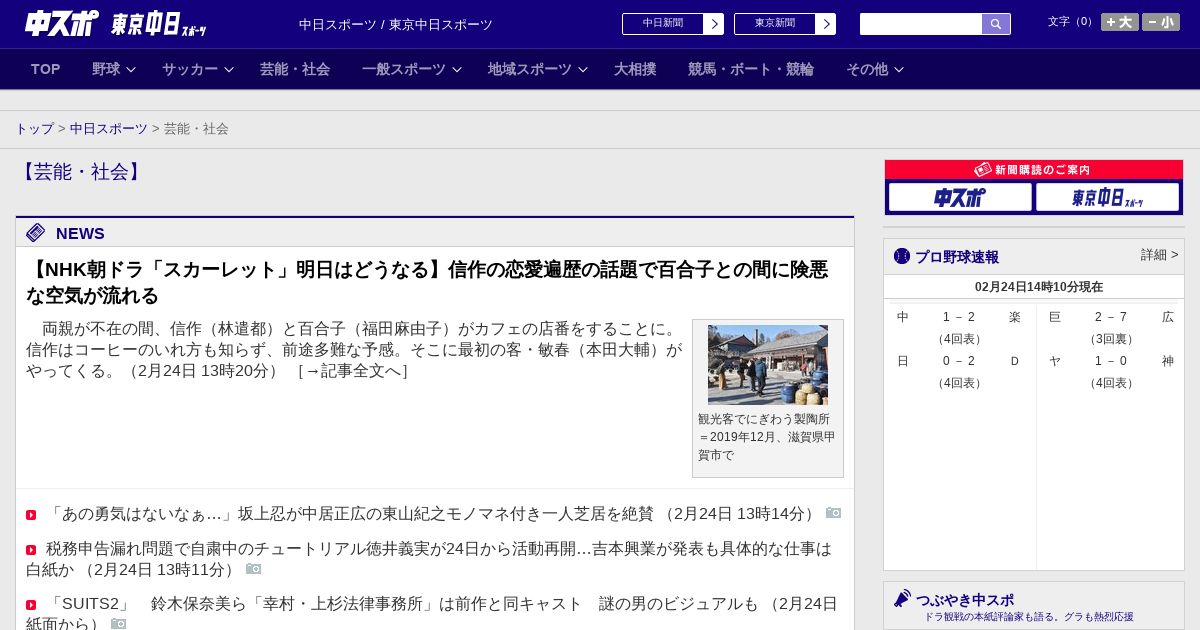Click 詳細 > in the baseball scores panel
The height and width of the screenshot is (630, 1200).
[x=1160, y=255]
